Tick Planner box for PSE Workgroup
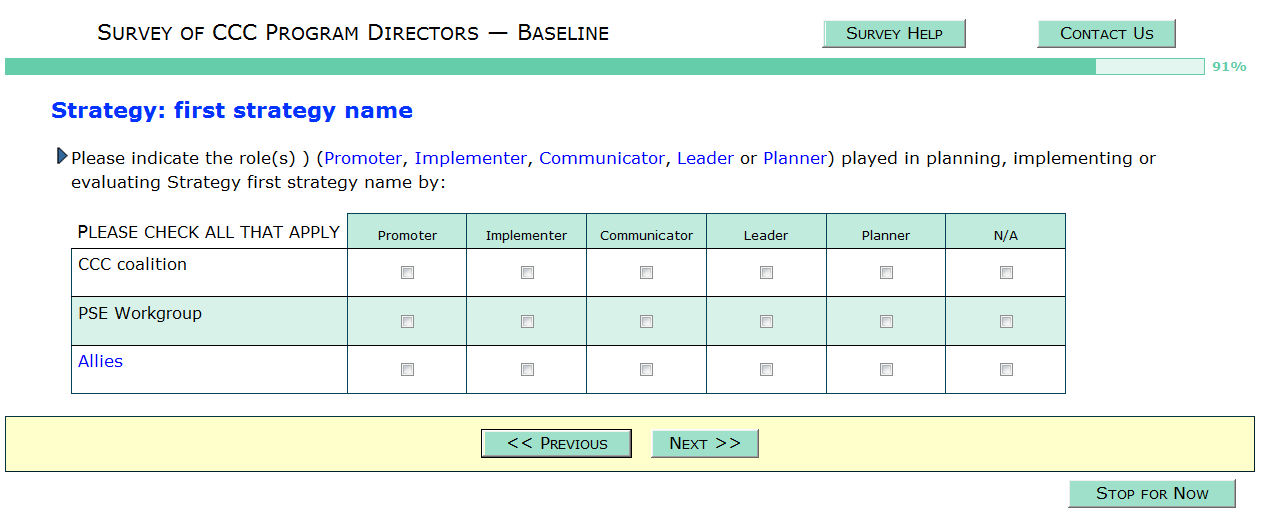 886,321
